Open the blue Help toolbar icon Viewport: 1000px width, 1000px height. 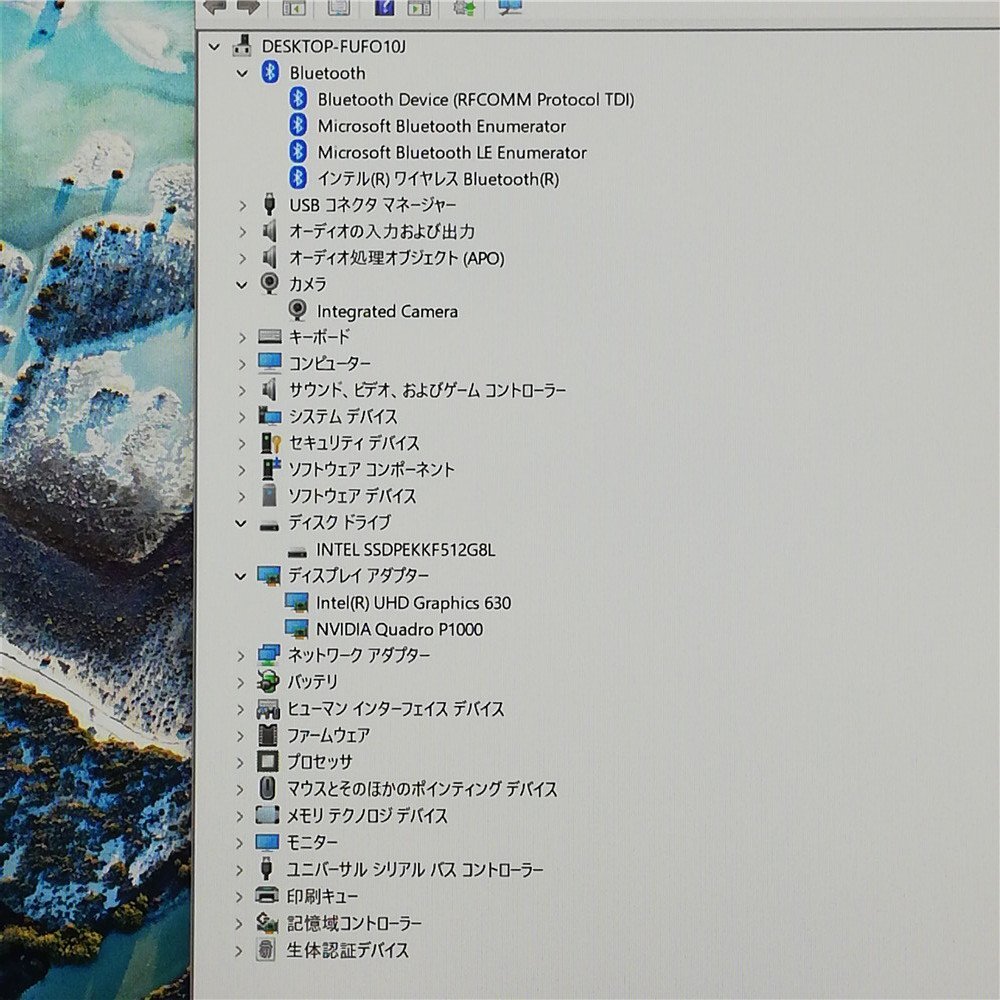click(x=384, y=6)
